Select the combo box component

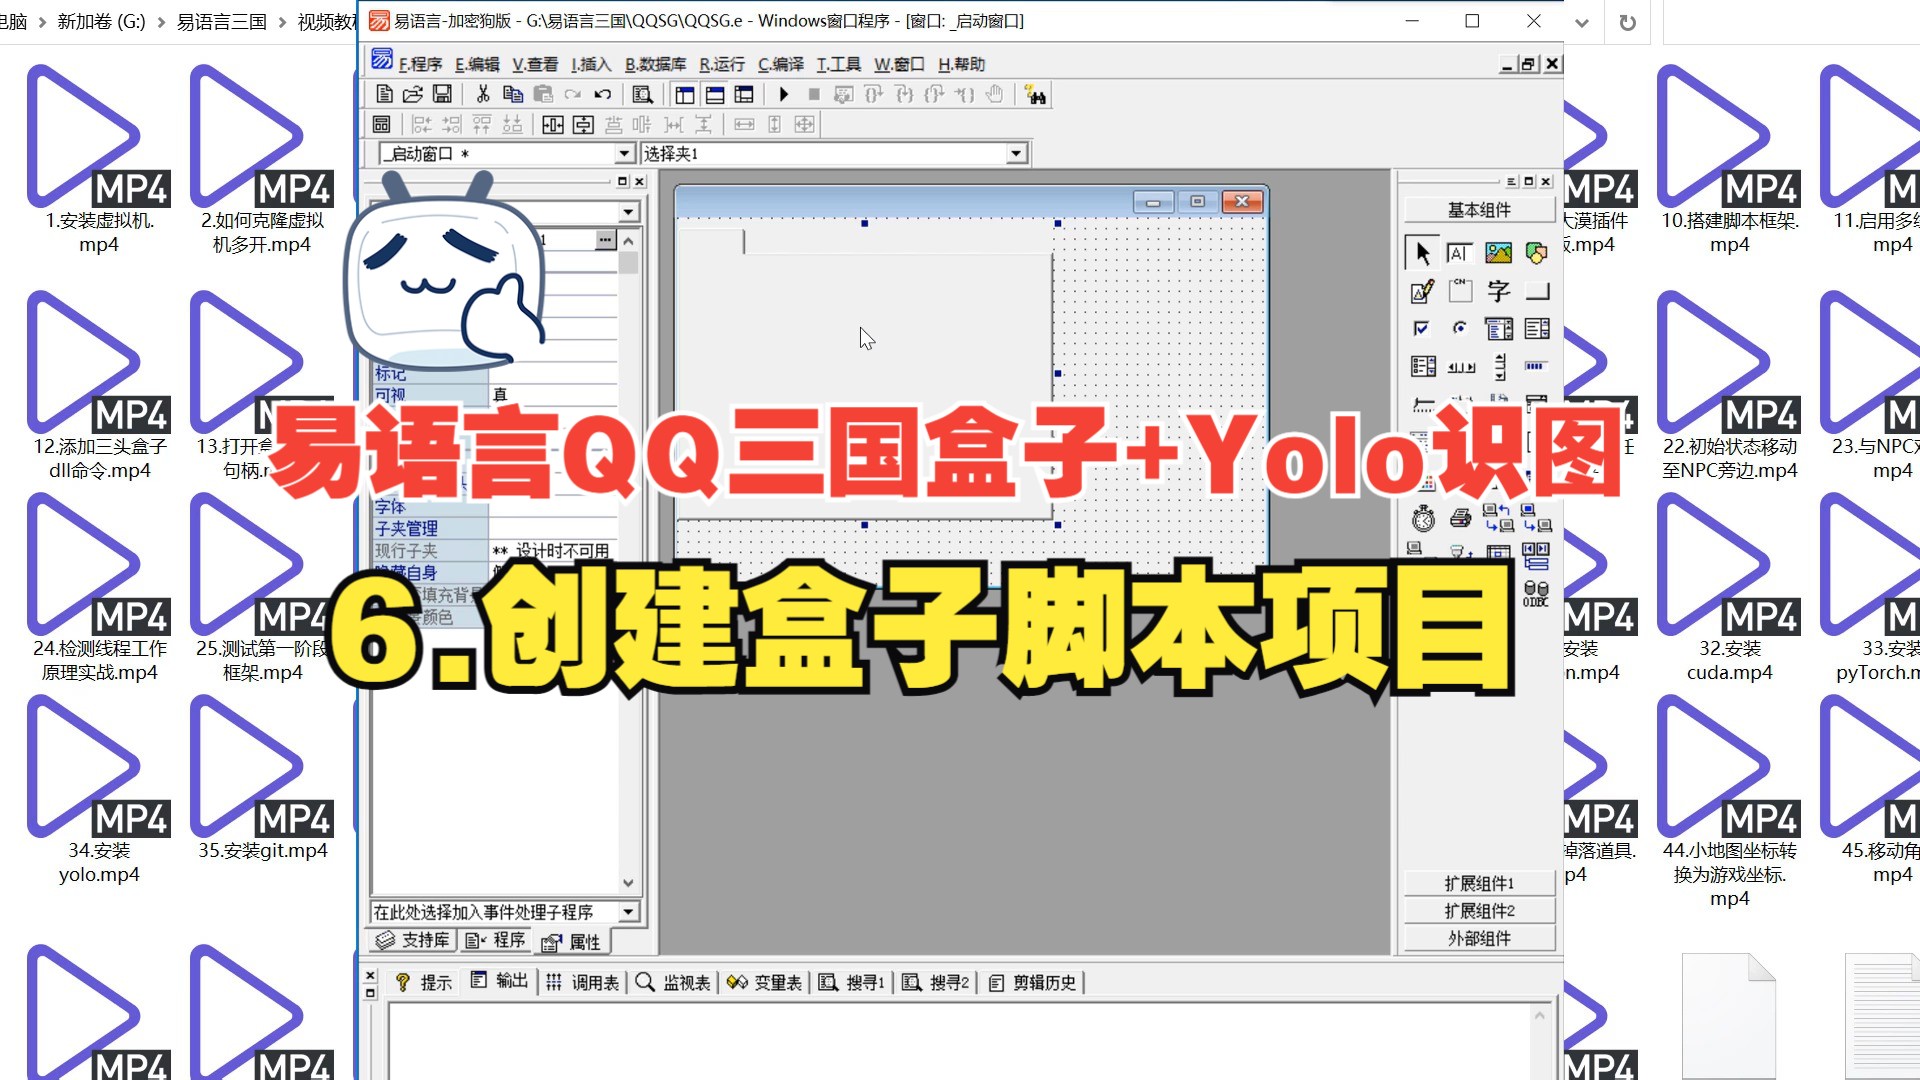coord(1498,328)
